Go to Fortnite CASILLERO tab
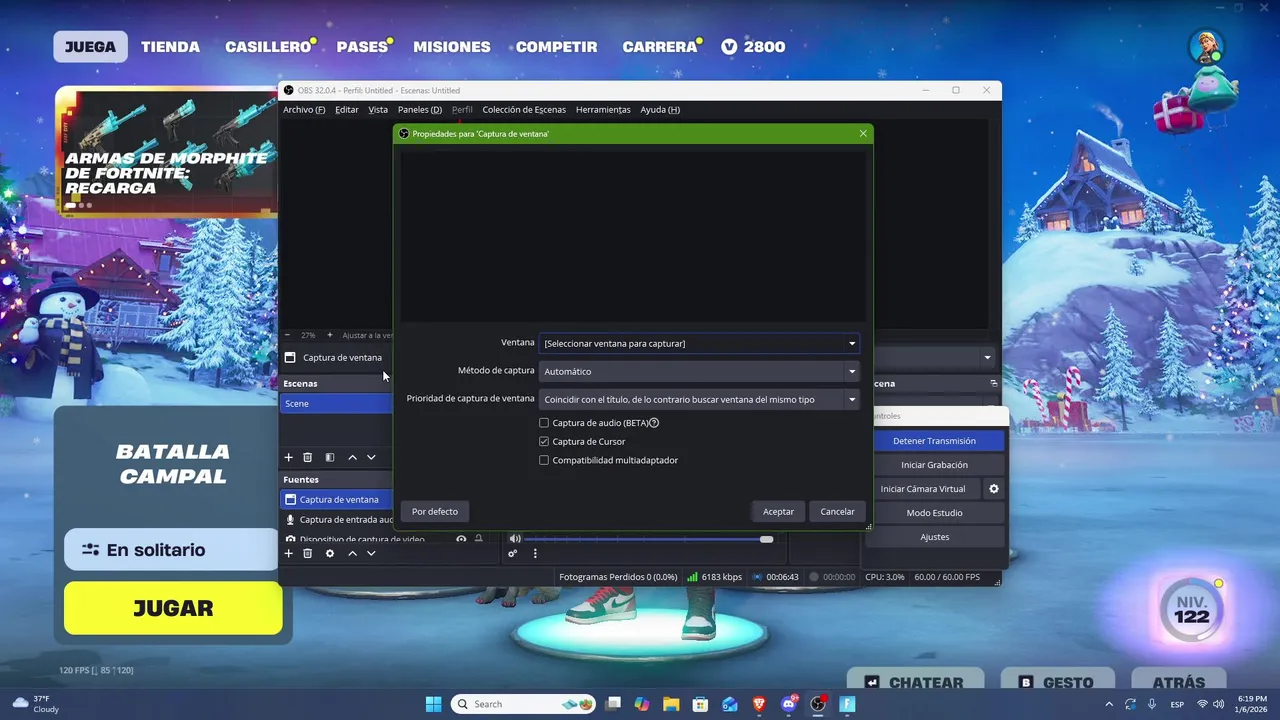Viewport: 1280px width, 720px height. [x=268, y=47]
